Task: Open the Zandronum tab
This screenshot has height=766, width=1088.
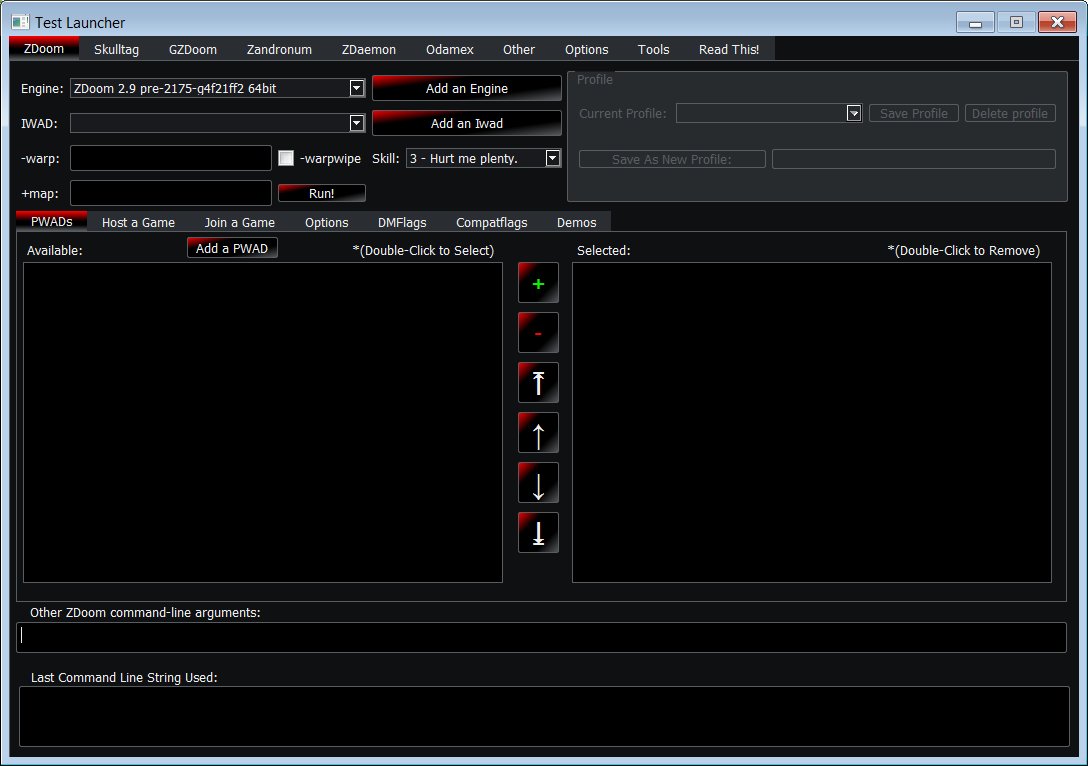Action: (x=279, y=49)
